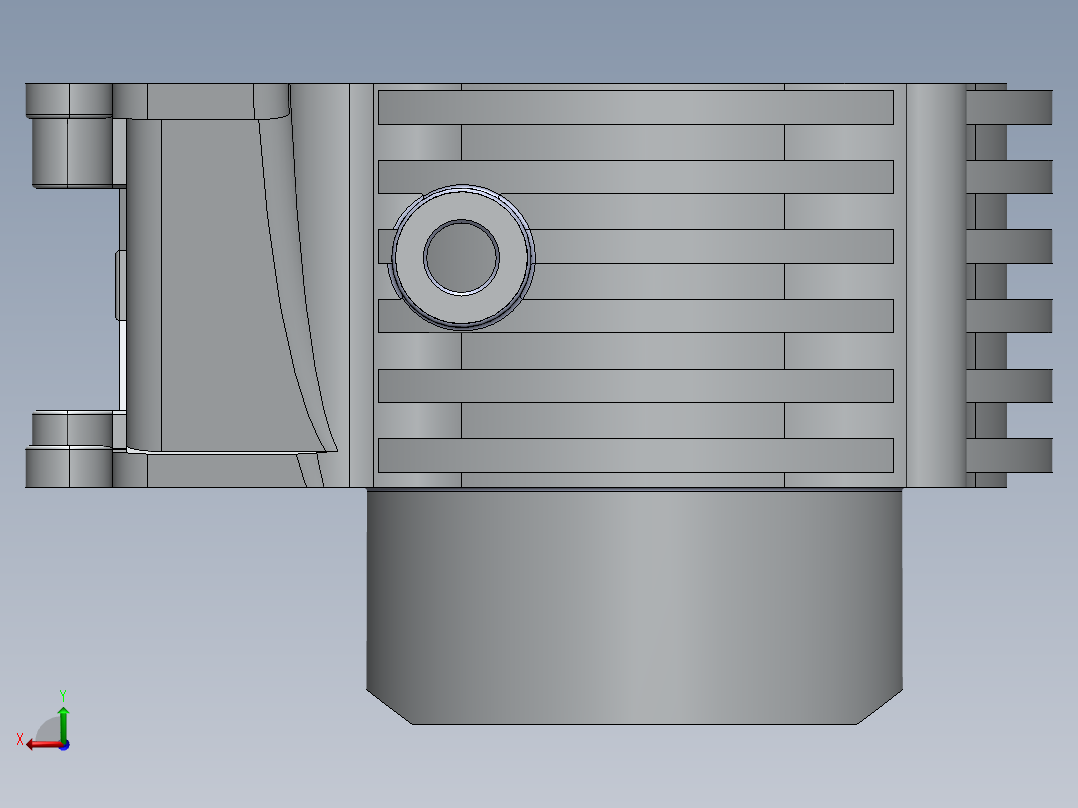Click the red X axis arrow of the orientation triad
1078x808 pixels.
coord(43,745)
